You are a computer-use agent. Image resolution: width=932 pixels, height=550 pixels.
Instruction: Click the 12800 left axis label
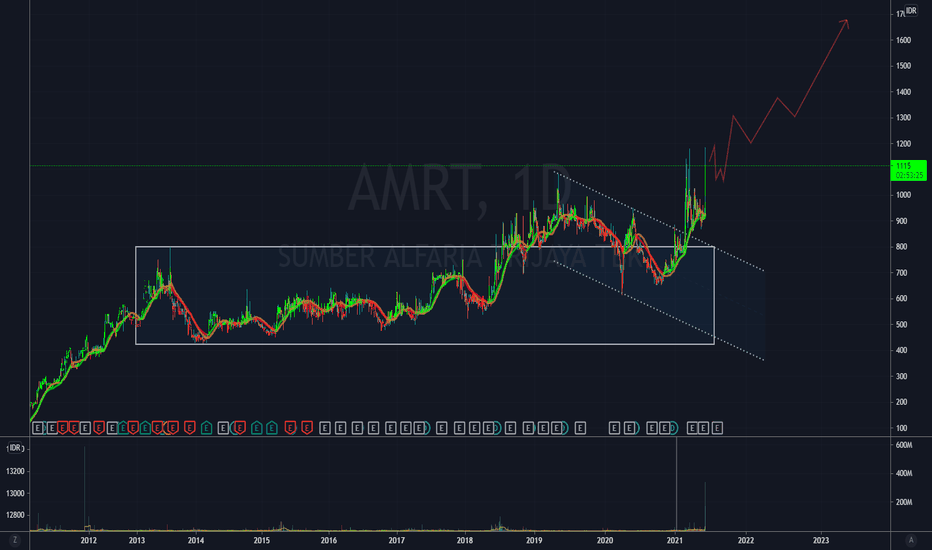coord(15,516)
